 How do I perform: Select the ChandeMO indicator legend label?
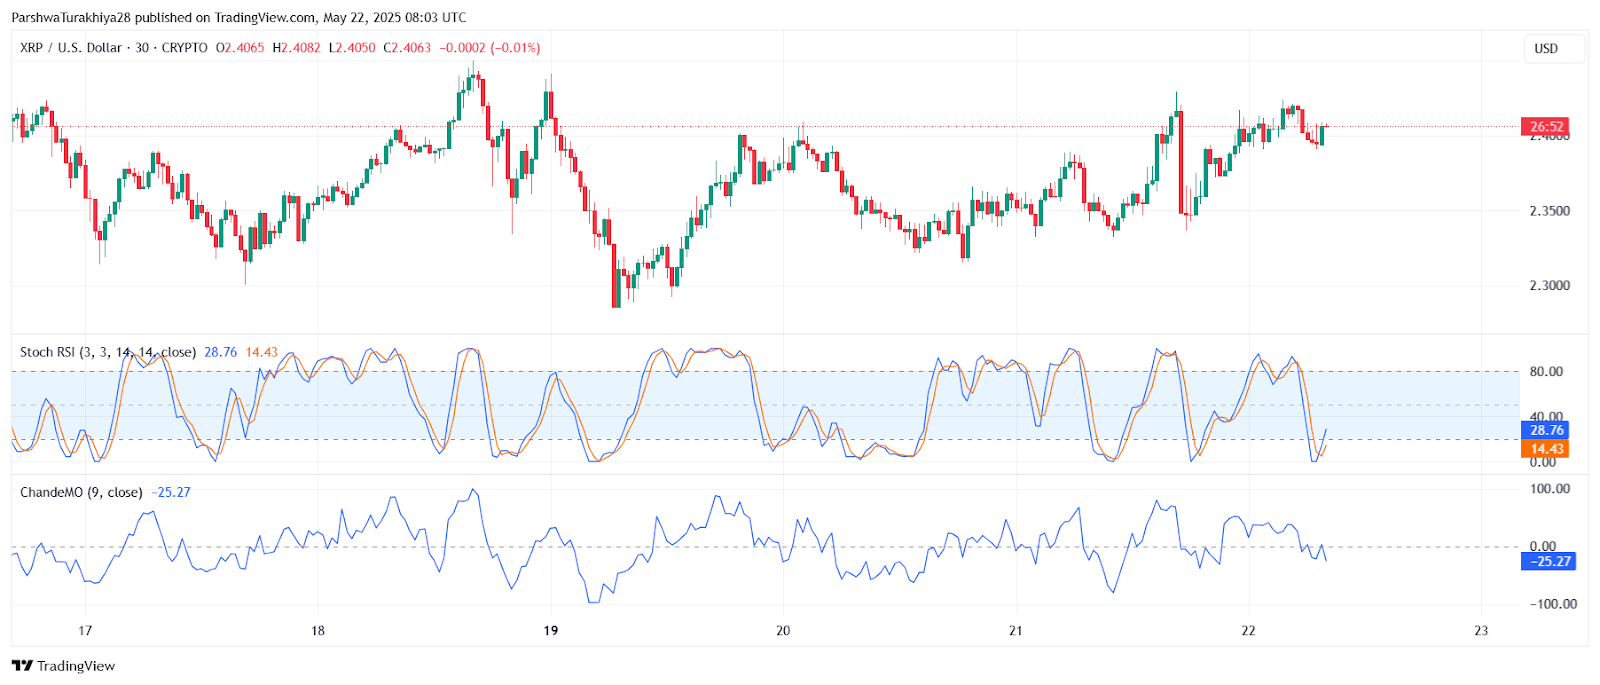[x=81, y=492]
